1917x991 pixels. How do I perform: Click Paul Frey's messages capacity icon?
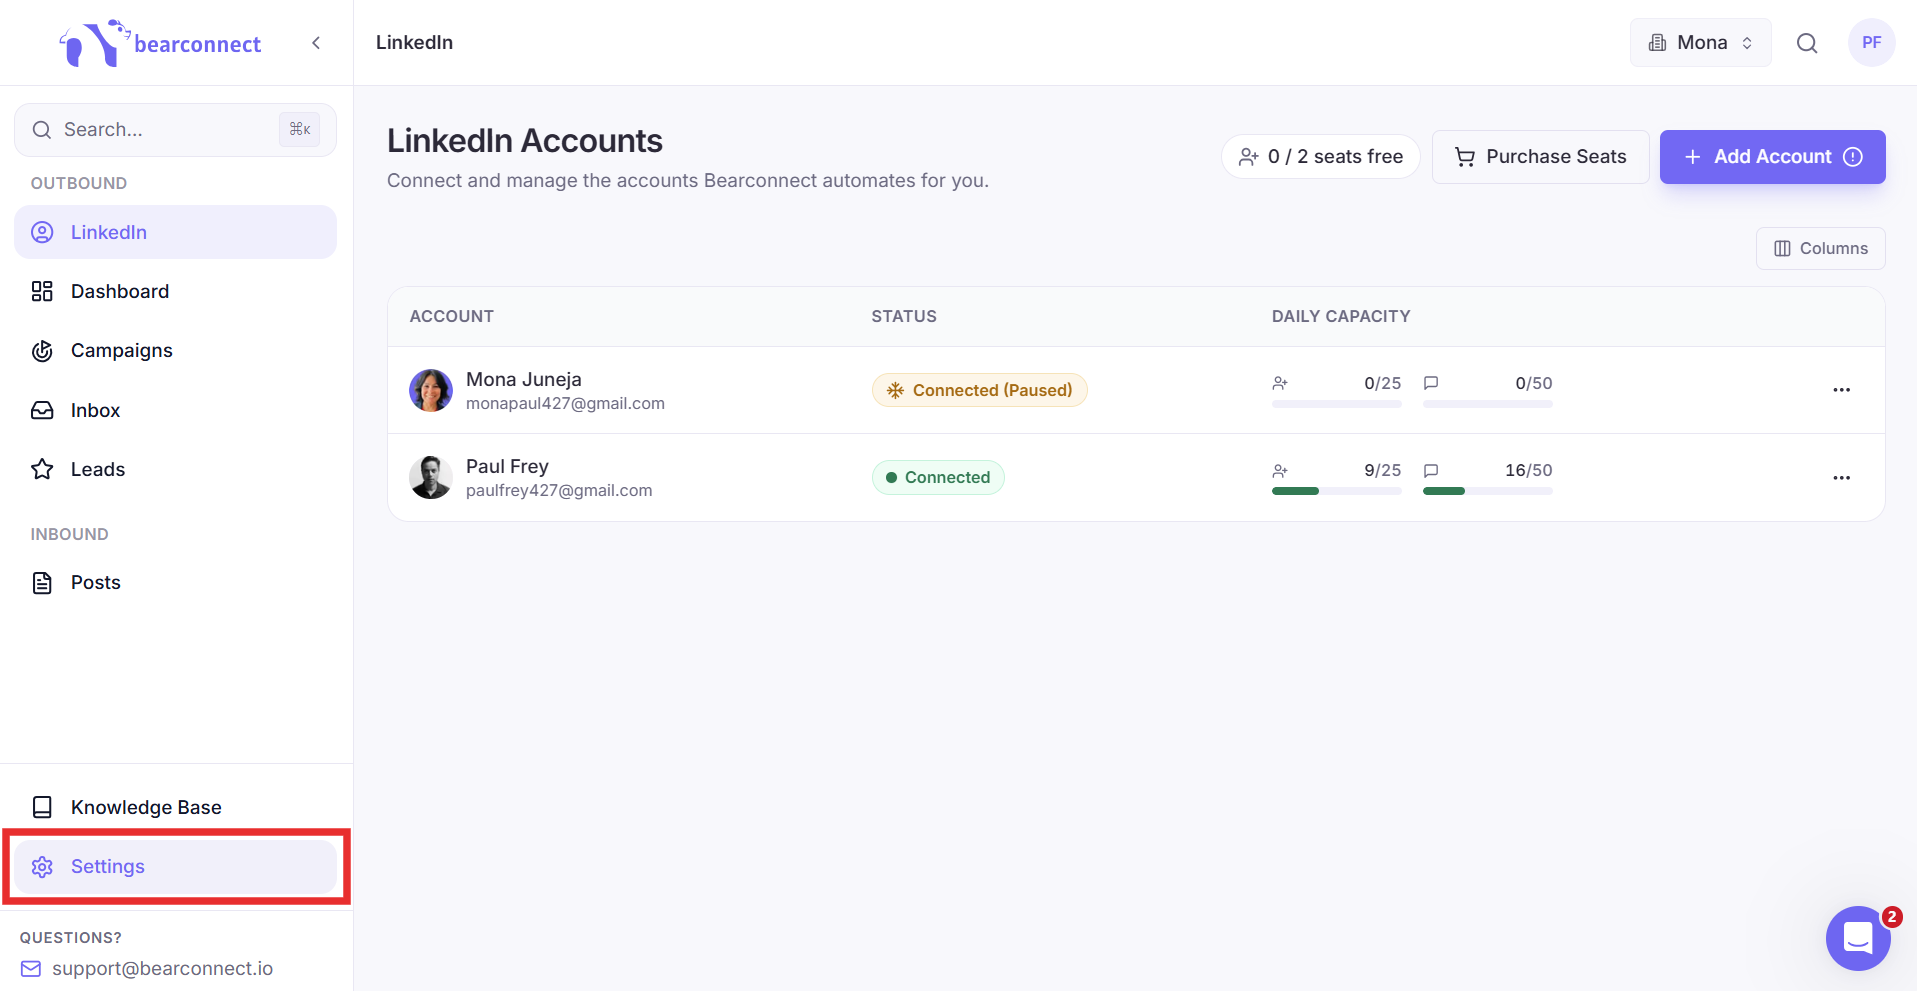pyautogui.click(x=1431, y=470)
